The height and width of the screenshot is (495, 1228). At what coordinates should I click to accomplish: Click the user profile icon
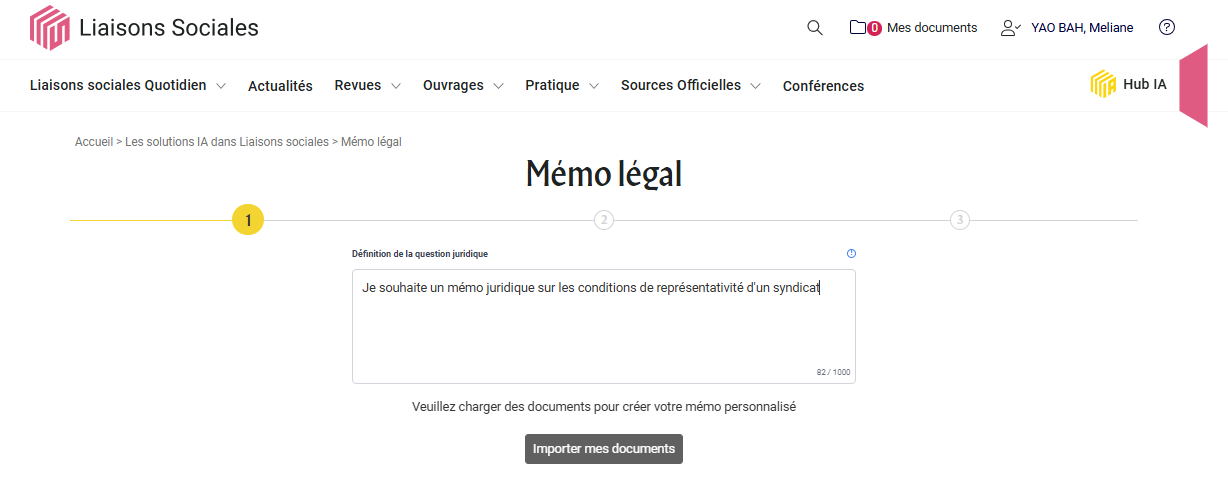click(x=1010, y=28)
